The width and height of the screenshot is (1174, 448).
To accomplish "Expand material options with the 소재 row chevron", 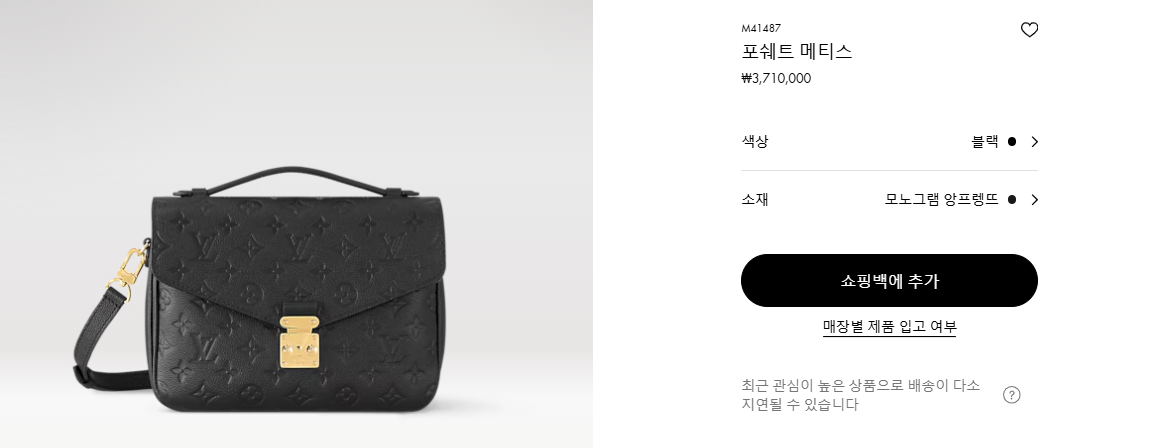I will coord(1035,199).
